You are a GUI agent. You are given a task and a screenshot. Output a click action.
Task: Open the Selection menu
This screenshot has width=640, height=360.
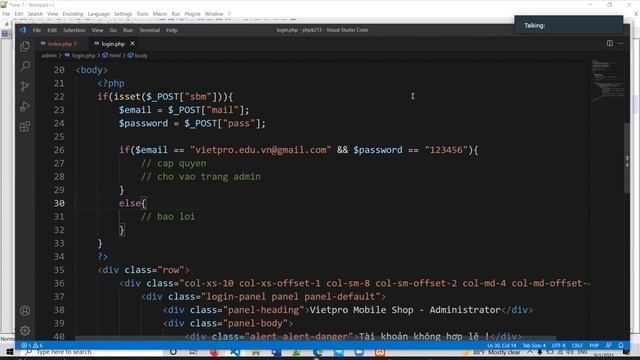[74, 30]
